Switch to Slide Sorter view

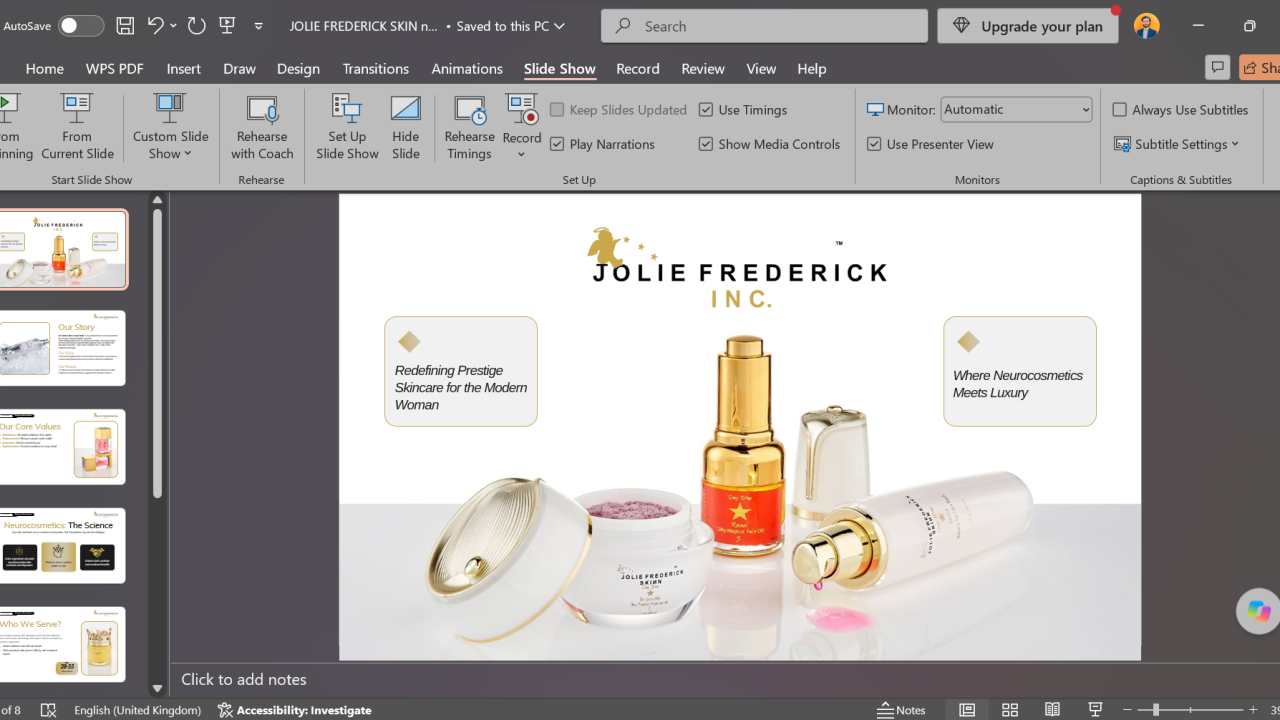coord(1010,710)
